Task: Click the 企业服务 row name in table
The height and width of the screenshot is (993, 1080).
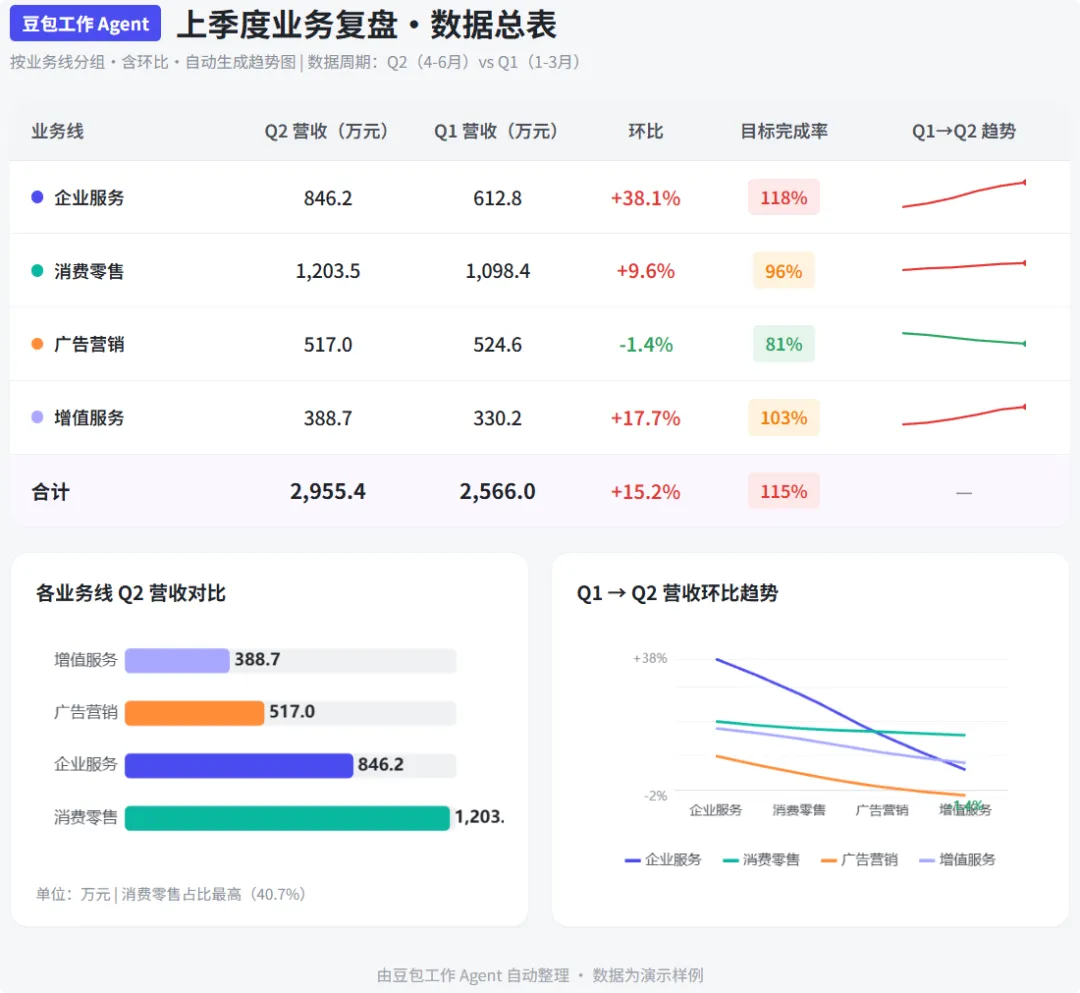Action: [x=89, y=198]
